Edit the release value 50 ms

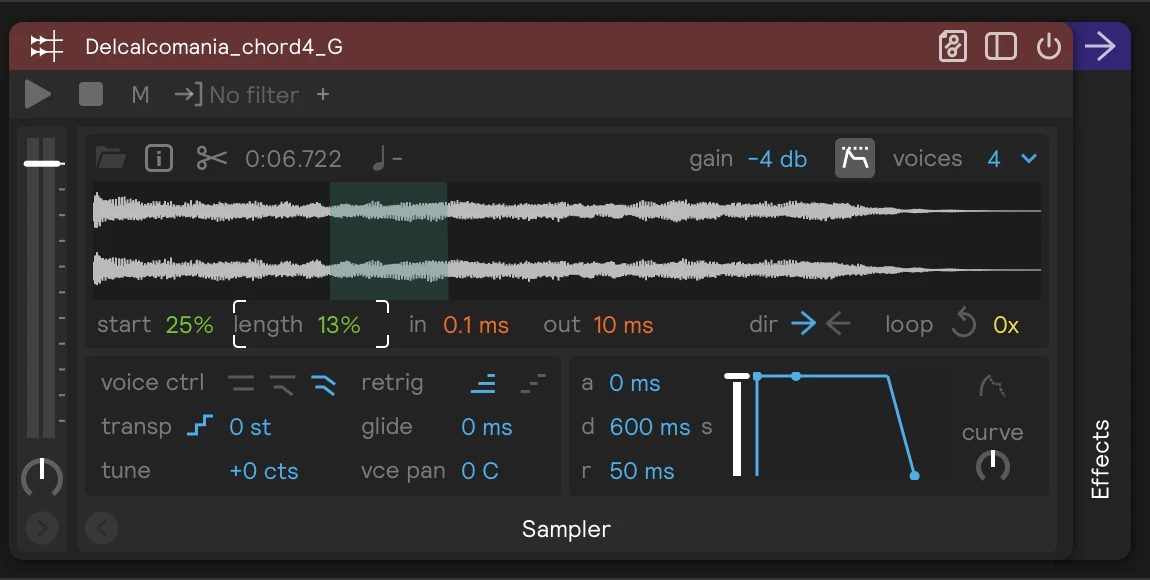[642, 471]
